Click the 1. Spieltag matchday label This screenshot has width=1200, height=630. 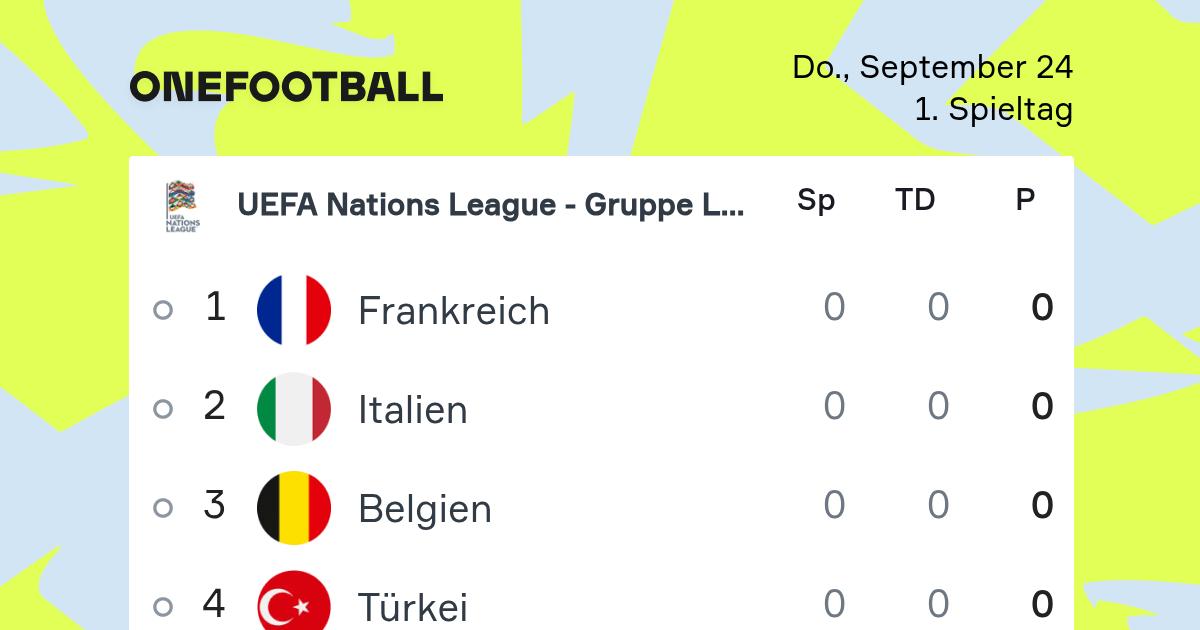coord(994,109)
